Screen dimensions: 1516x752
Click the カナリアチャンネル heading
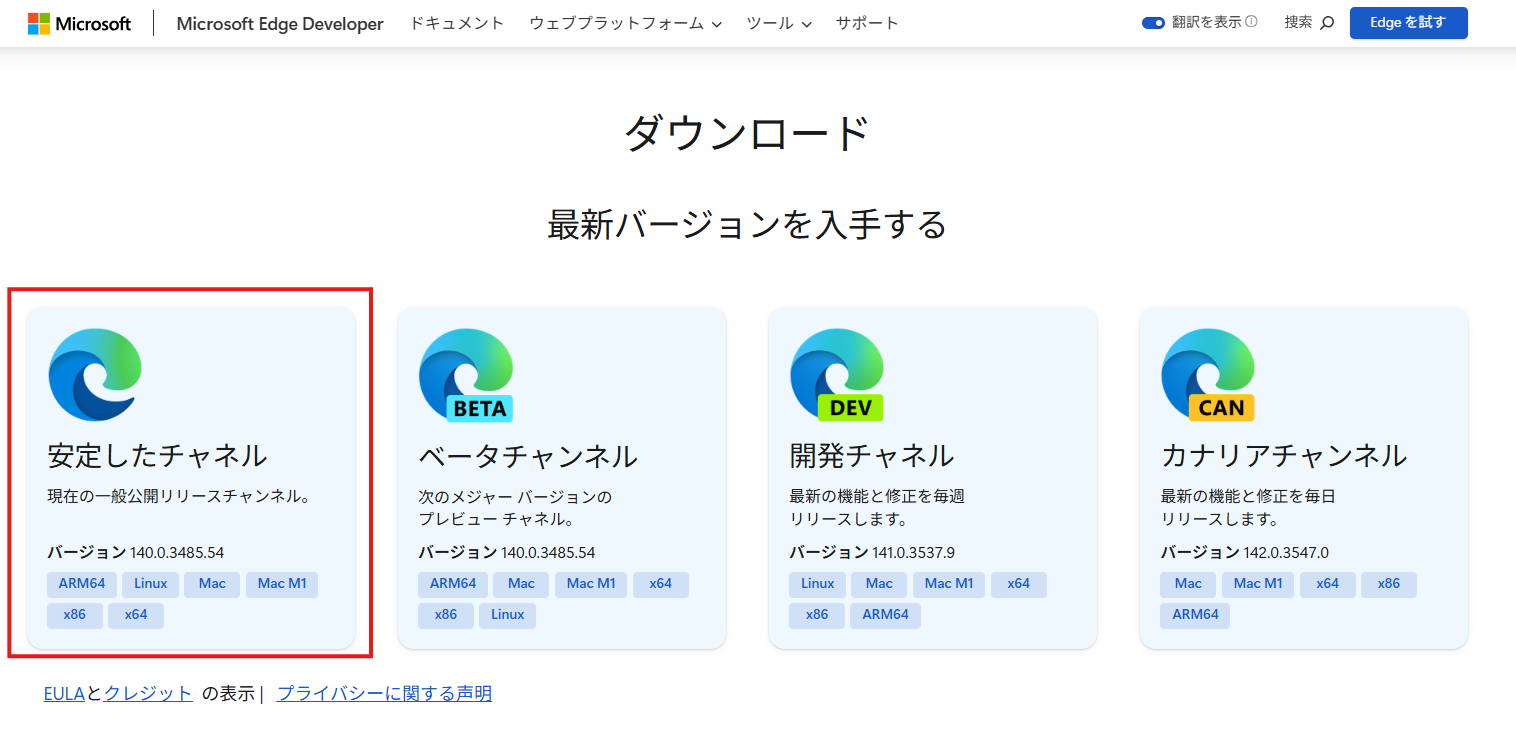tap(1284, 456)
